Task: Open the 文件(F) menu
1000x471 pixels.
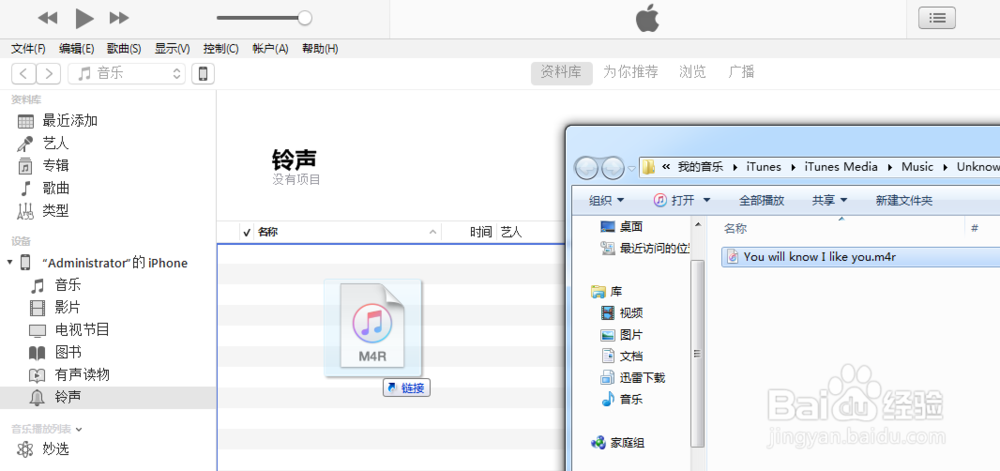Action: pos(29,48)
